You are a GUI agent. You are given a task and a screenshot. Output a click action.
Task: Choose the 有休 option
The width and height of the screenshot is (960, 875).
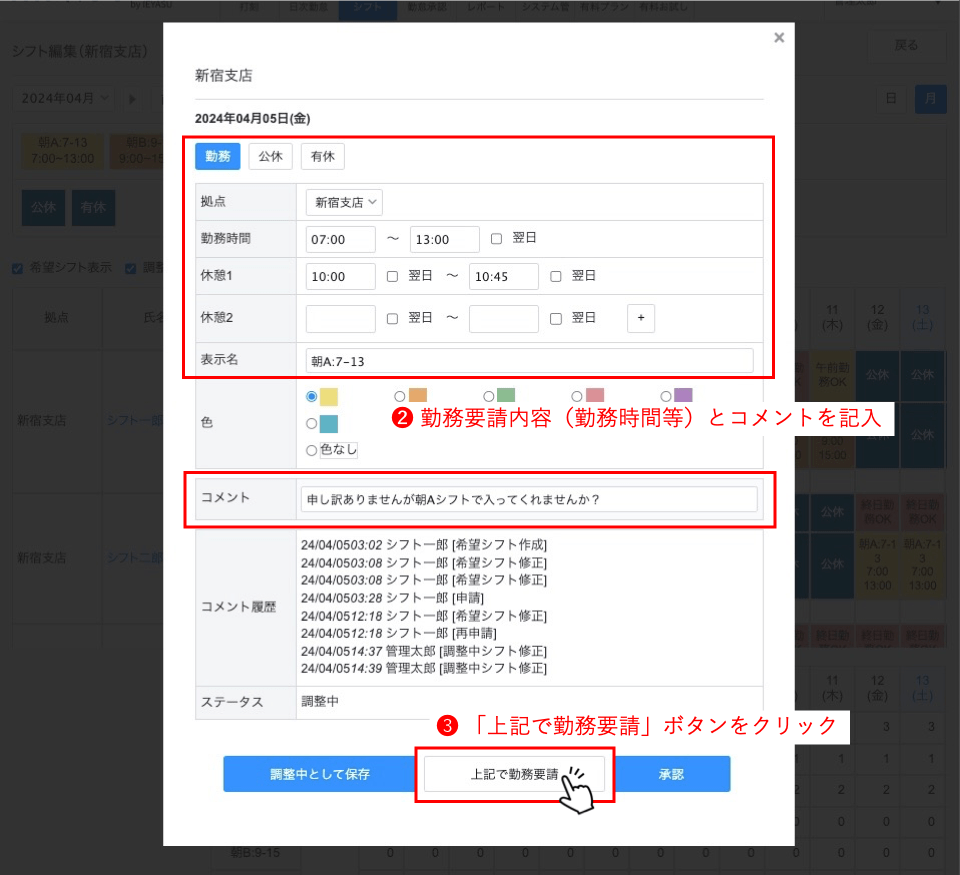tap(322, 156)
